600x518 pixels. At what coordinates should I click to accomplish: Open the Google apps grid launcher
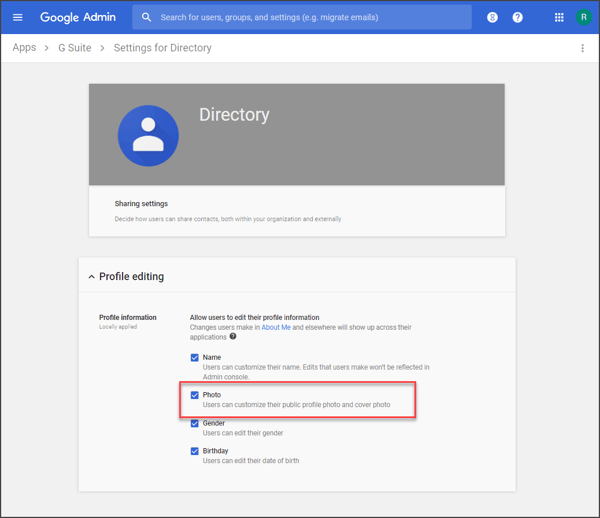coord(559,17)
